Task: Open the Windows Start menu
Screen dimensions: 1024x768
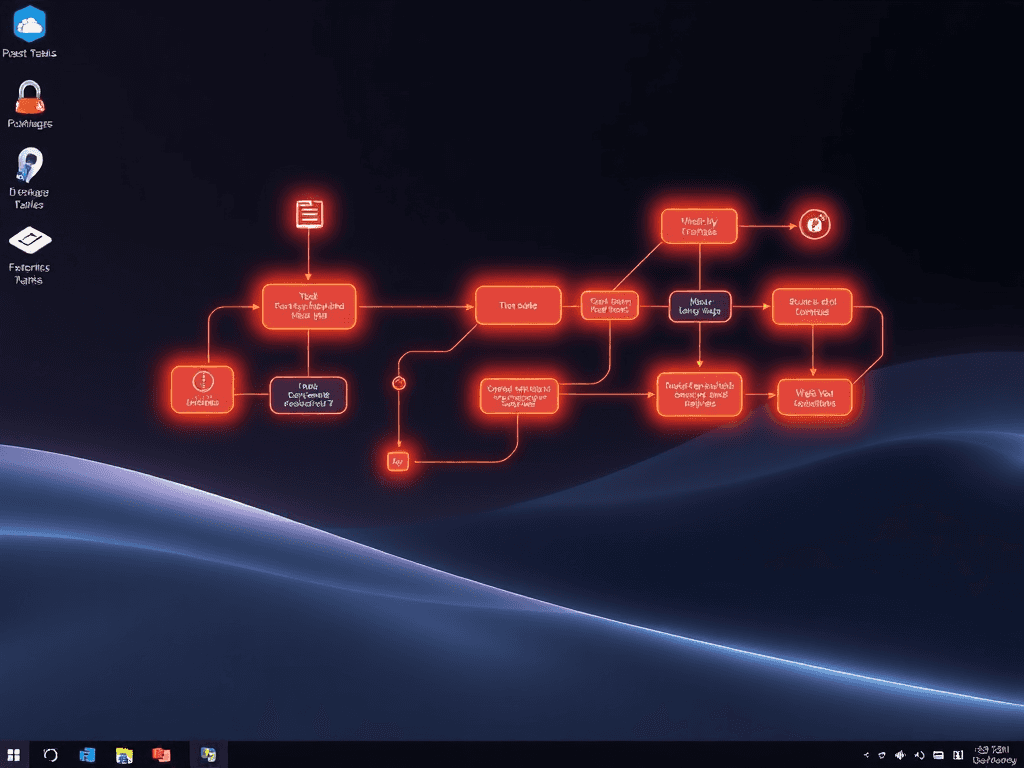Action: tap(14, 755)
